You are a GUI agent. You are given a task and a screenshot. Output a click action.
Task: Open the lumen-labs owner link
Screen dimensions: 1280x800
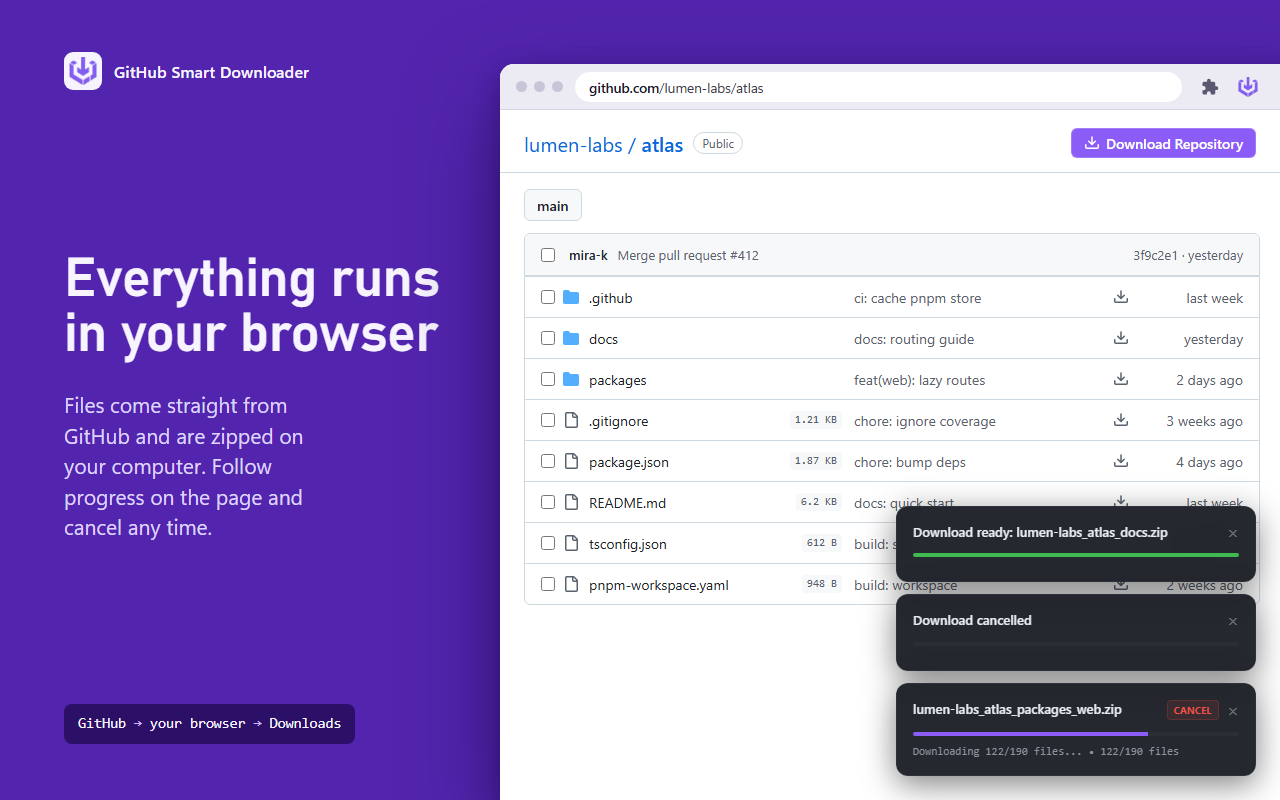coord(573,145)
